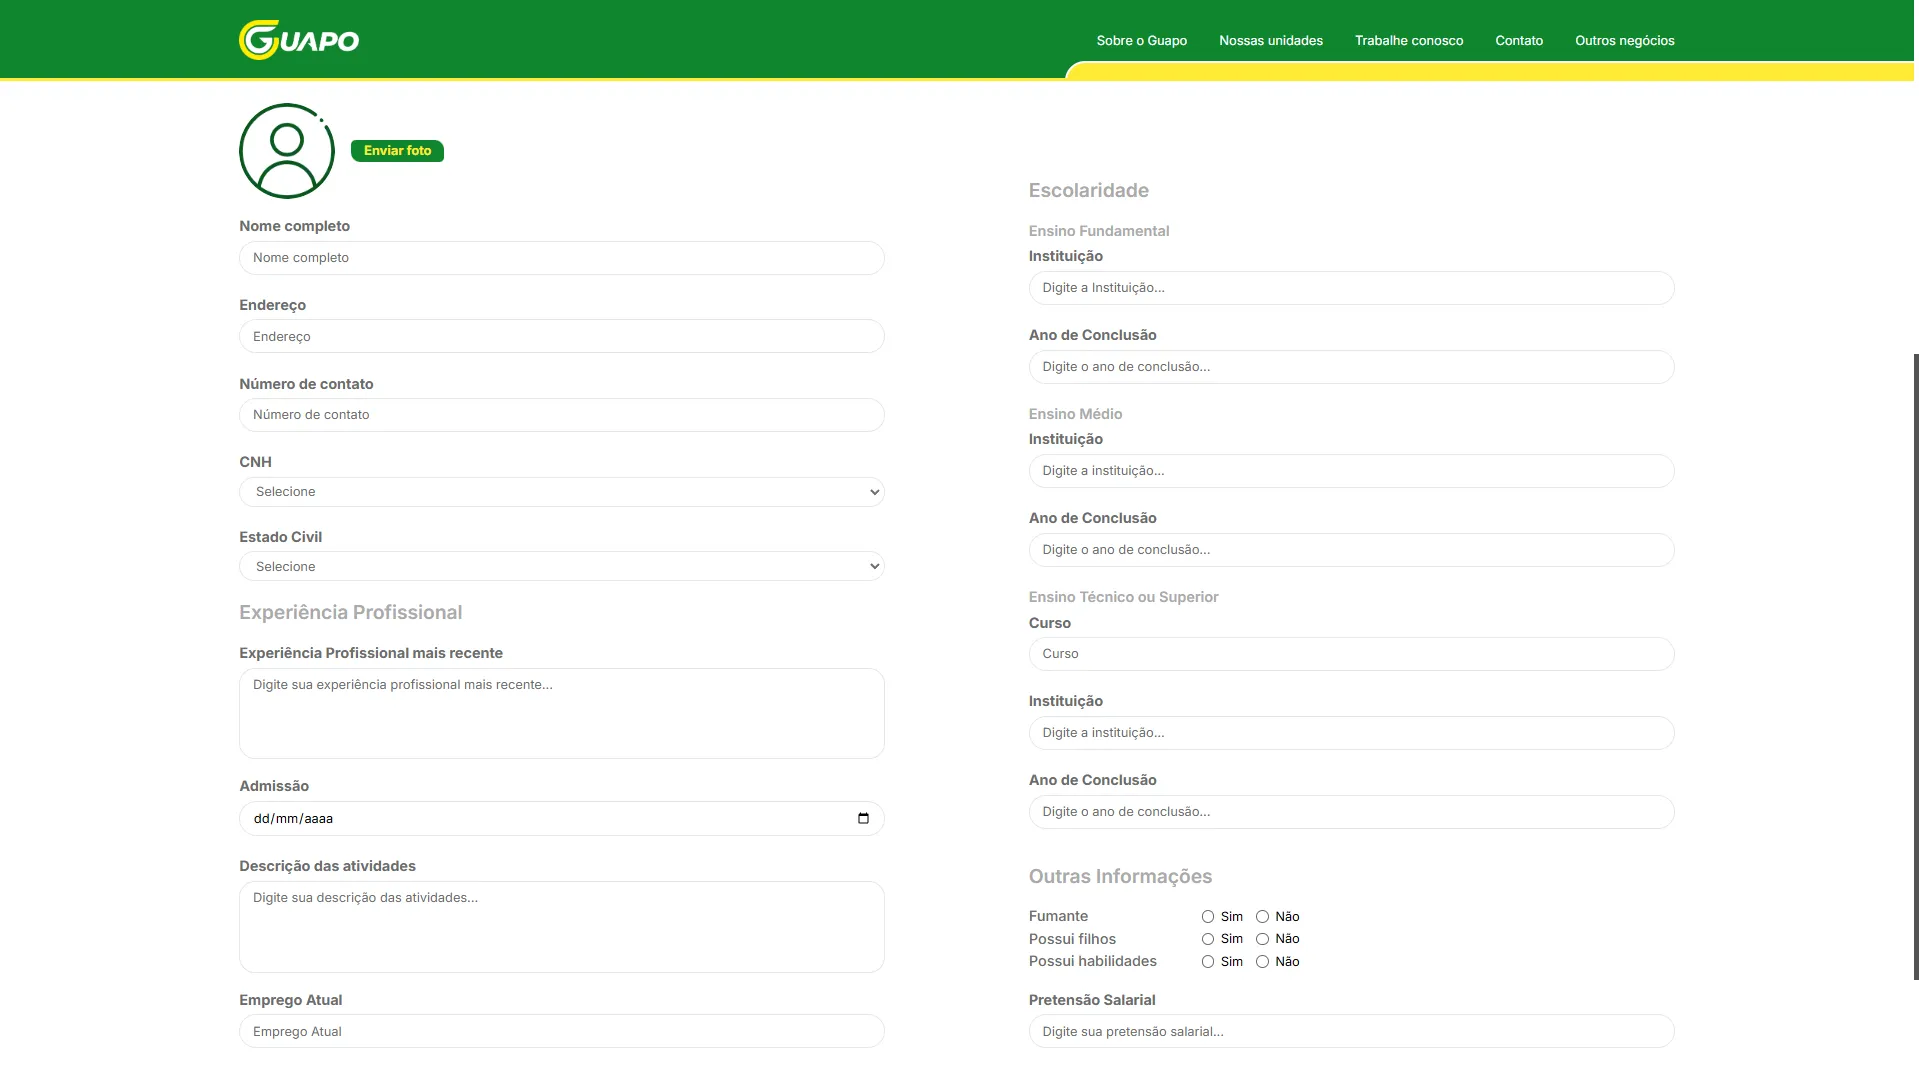Select Sim for Possui habilidades
Viewport: 1919px width, 1079px height.
click(x=1208, y=961)
